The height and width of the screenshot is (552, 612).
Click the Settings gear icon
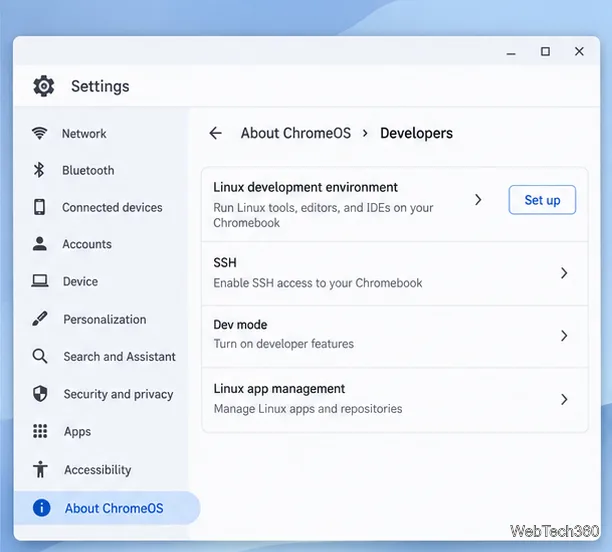tap(43, 86)
